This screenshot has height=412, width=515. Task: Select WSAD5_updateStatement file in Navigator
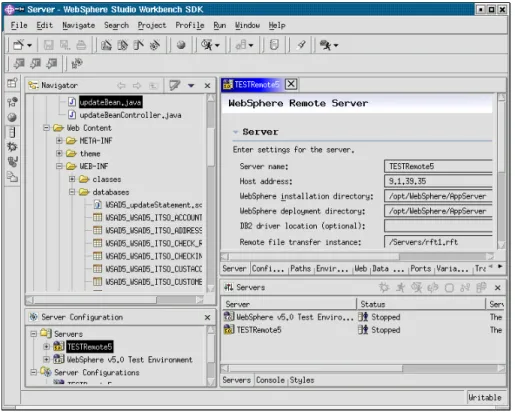click(x=154, y=205)
